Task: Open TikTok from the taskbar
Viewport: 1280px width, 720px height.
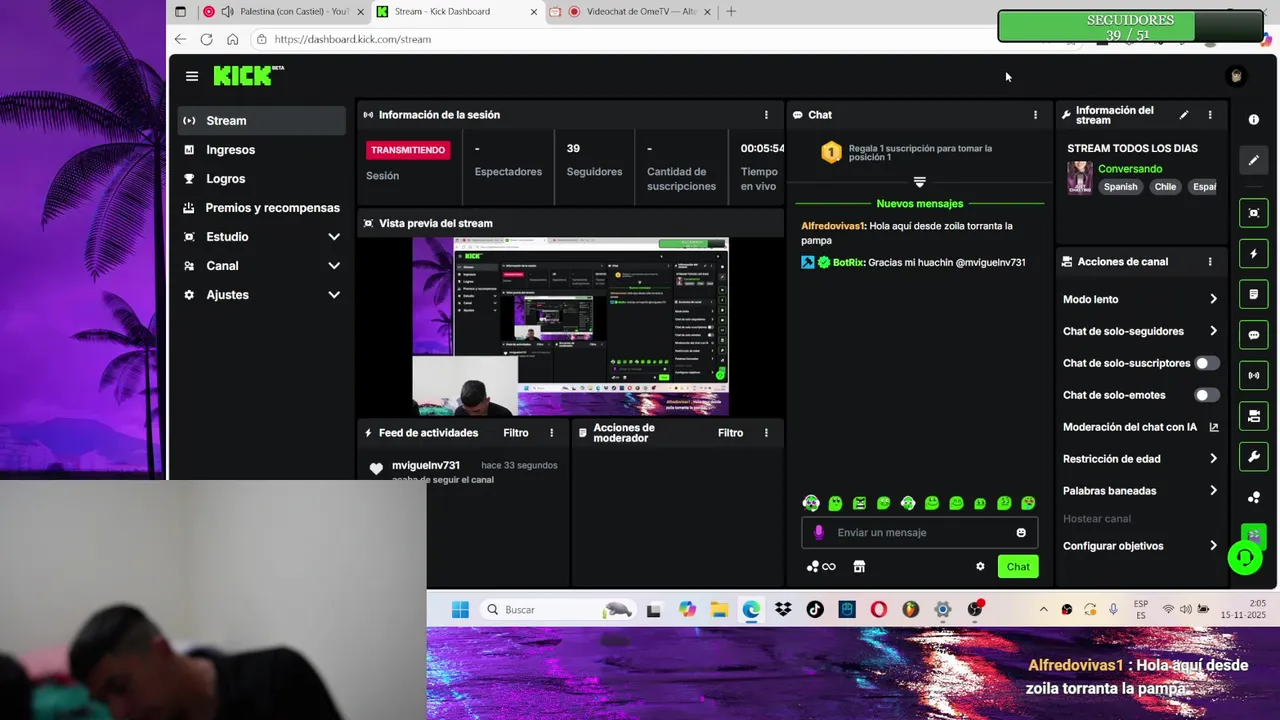Action: (x=815, y=610)
